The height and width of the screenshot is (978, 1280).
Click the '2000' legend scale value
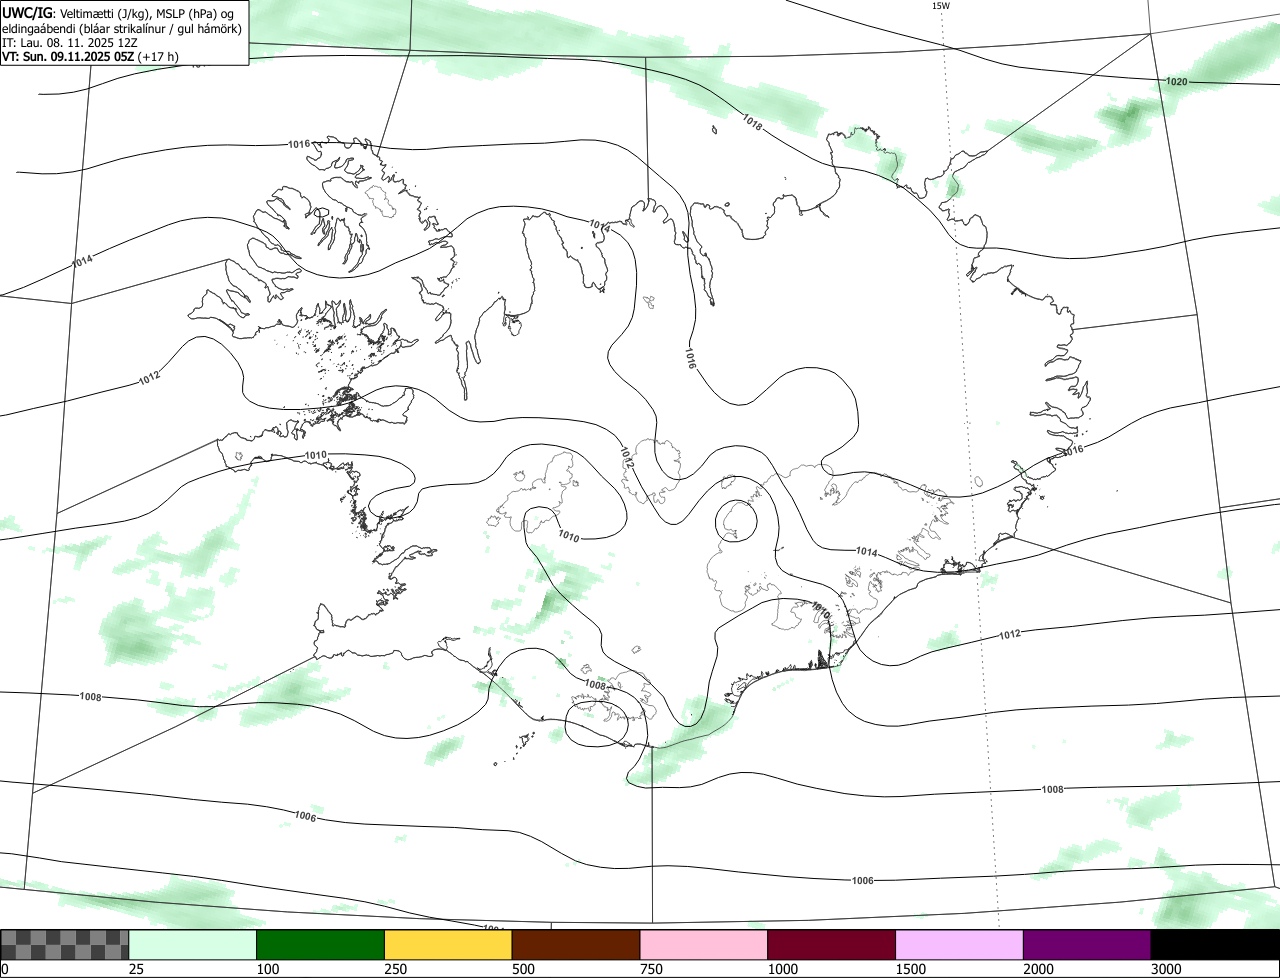coord(1038,969)
